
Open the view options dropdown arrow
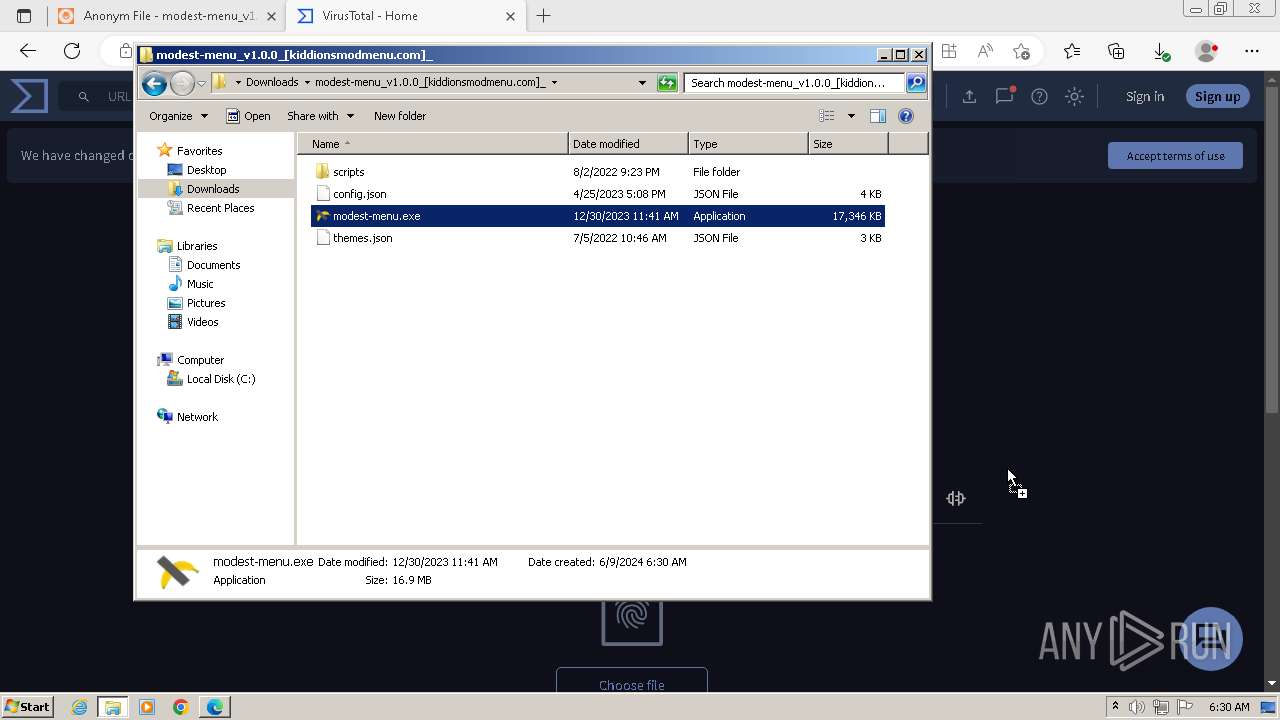[851, 116]
